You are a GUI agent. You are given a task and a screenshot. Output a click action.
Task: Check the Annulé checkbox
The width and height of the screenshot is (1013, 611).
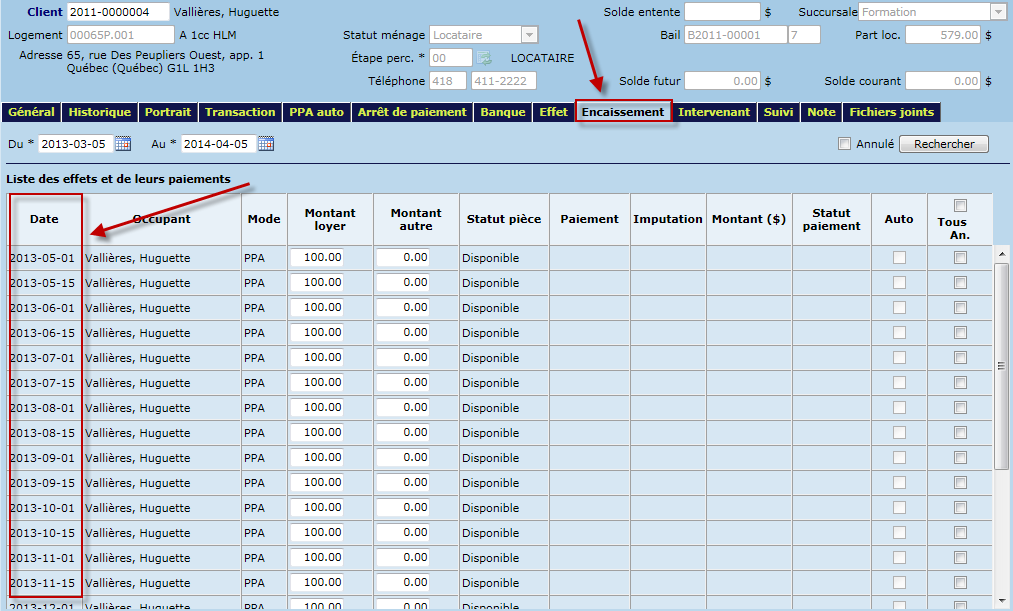point(845,144)
